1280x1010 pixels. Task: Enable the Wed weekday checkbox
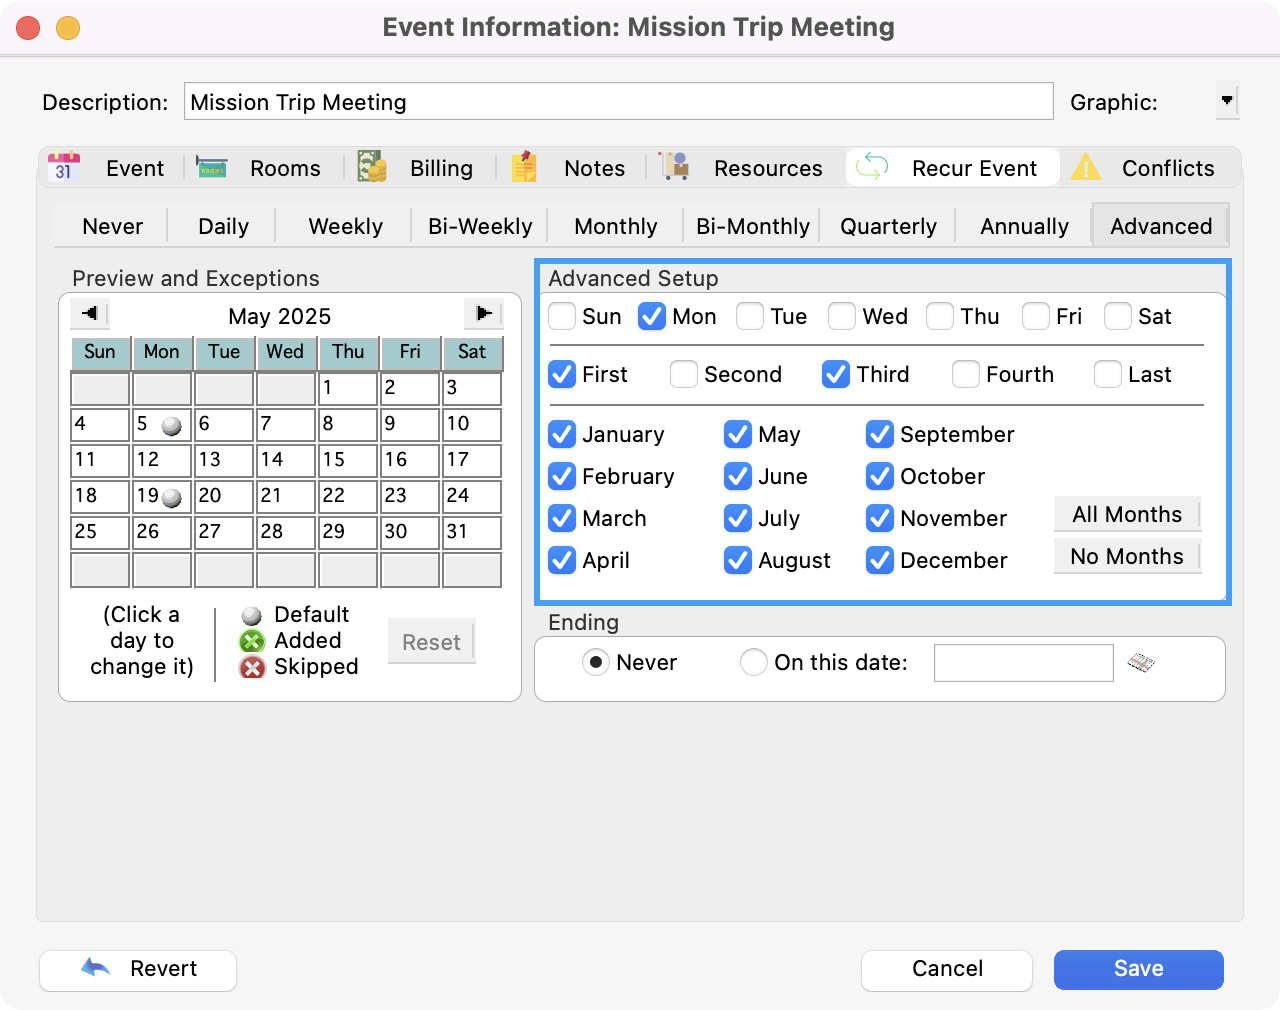coord(842,316)
